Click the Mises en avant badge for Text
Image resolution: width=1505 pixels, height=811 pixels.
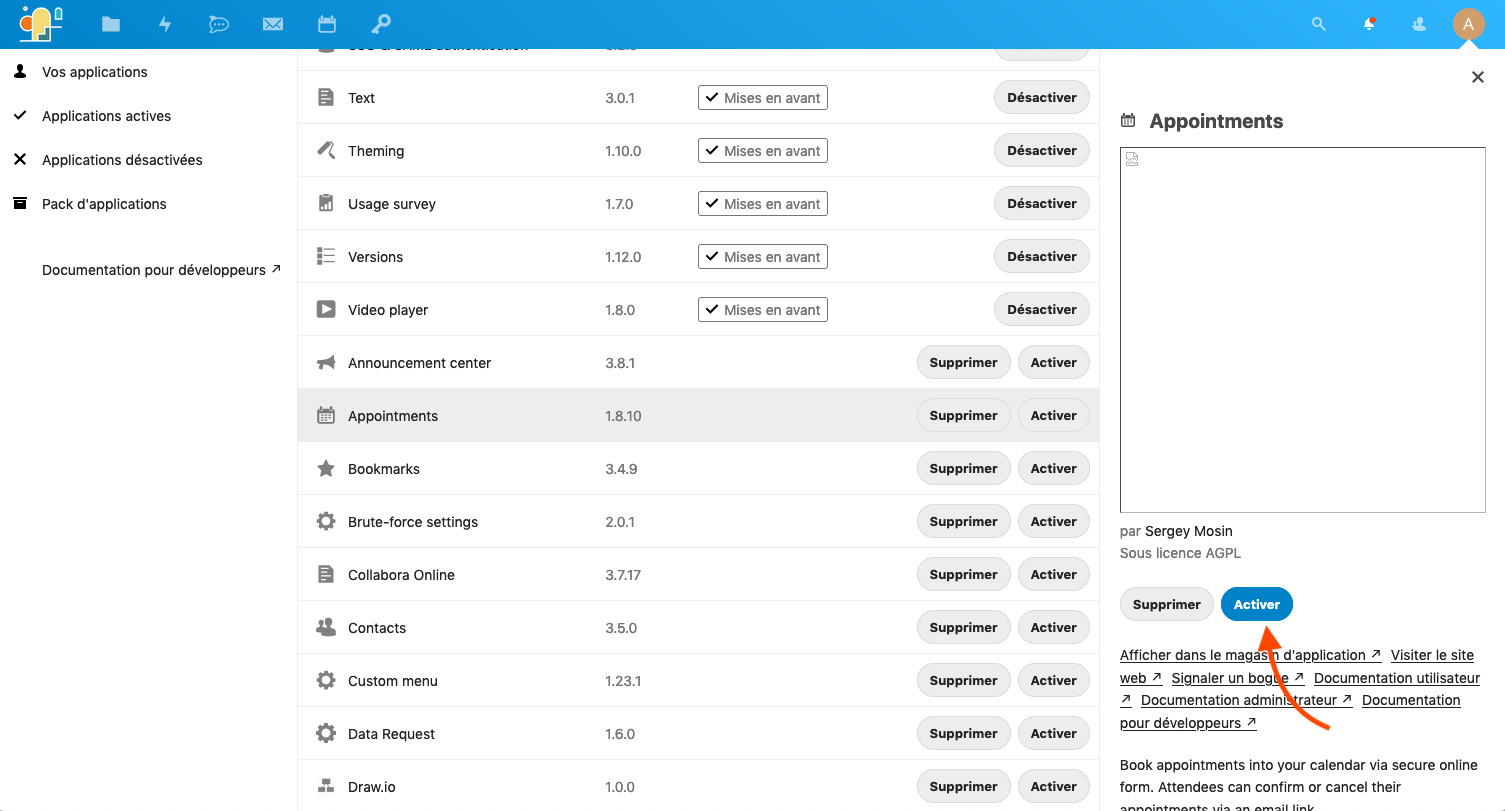[x=763, y=98]
